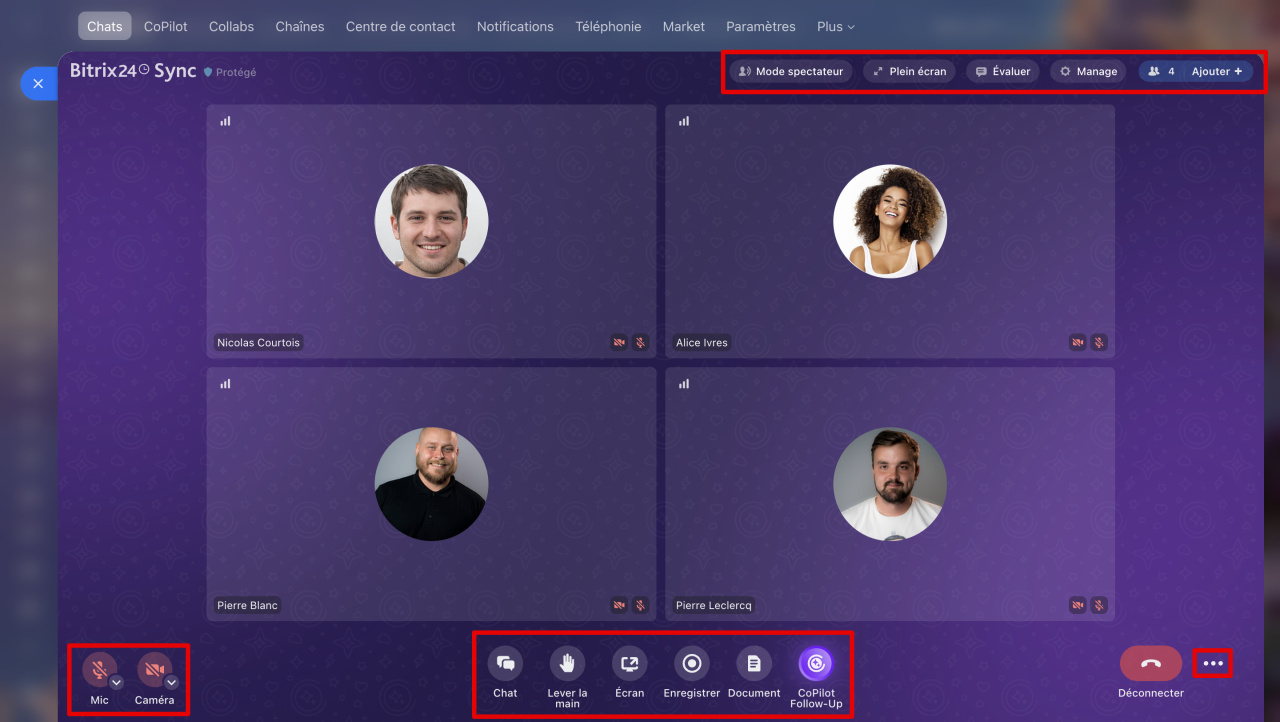Screen dimensions: 1280x722
Task: Click Alice Ivres avatar
Action: (x=890, y=221)
